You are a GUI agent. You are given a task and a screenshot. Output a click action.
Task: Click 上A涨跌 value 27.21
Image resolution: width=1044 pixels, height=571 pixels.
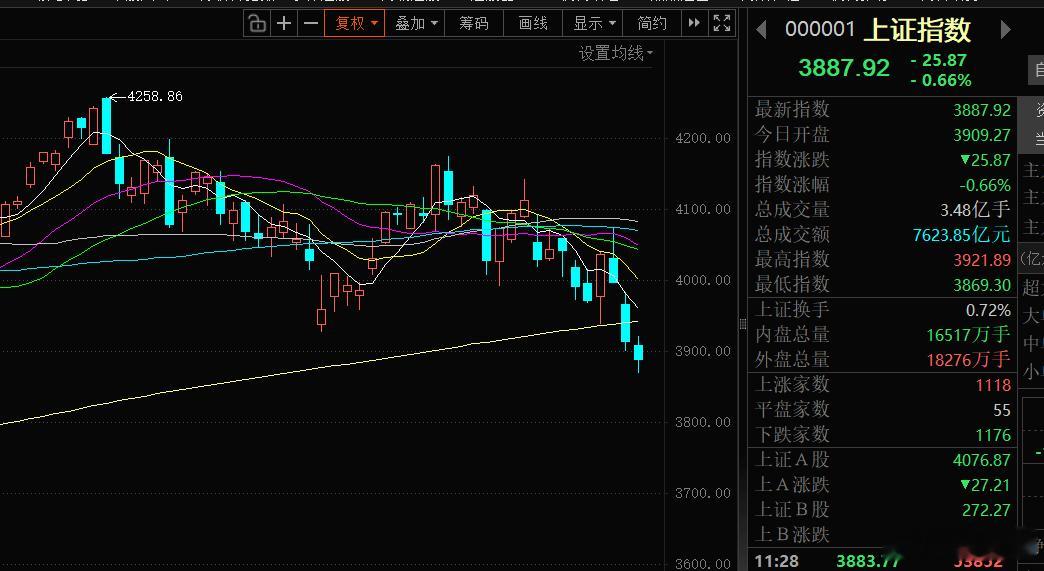coord(985,485)
